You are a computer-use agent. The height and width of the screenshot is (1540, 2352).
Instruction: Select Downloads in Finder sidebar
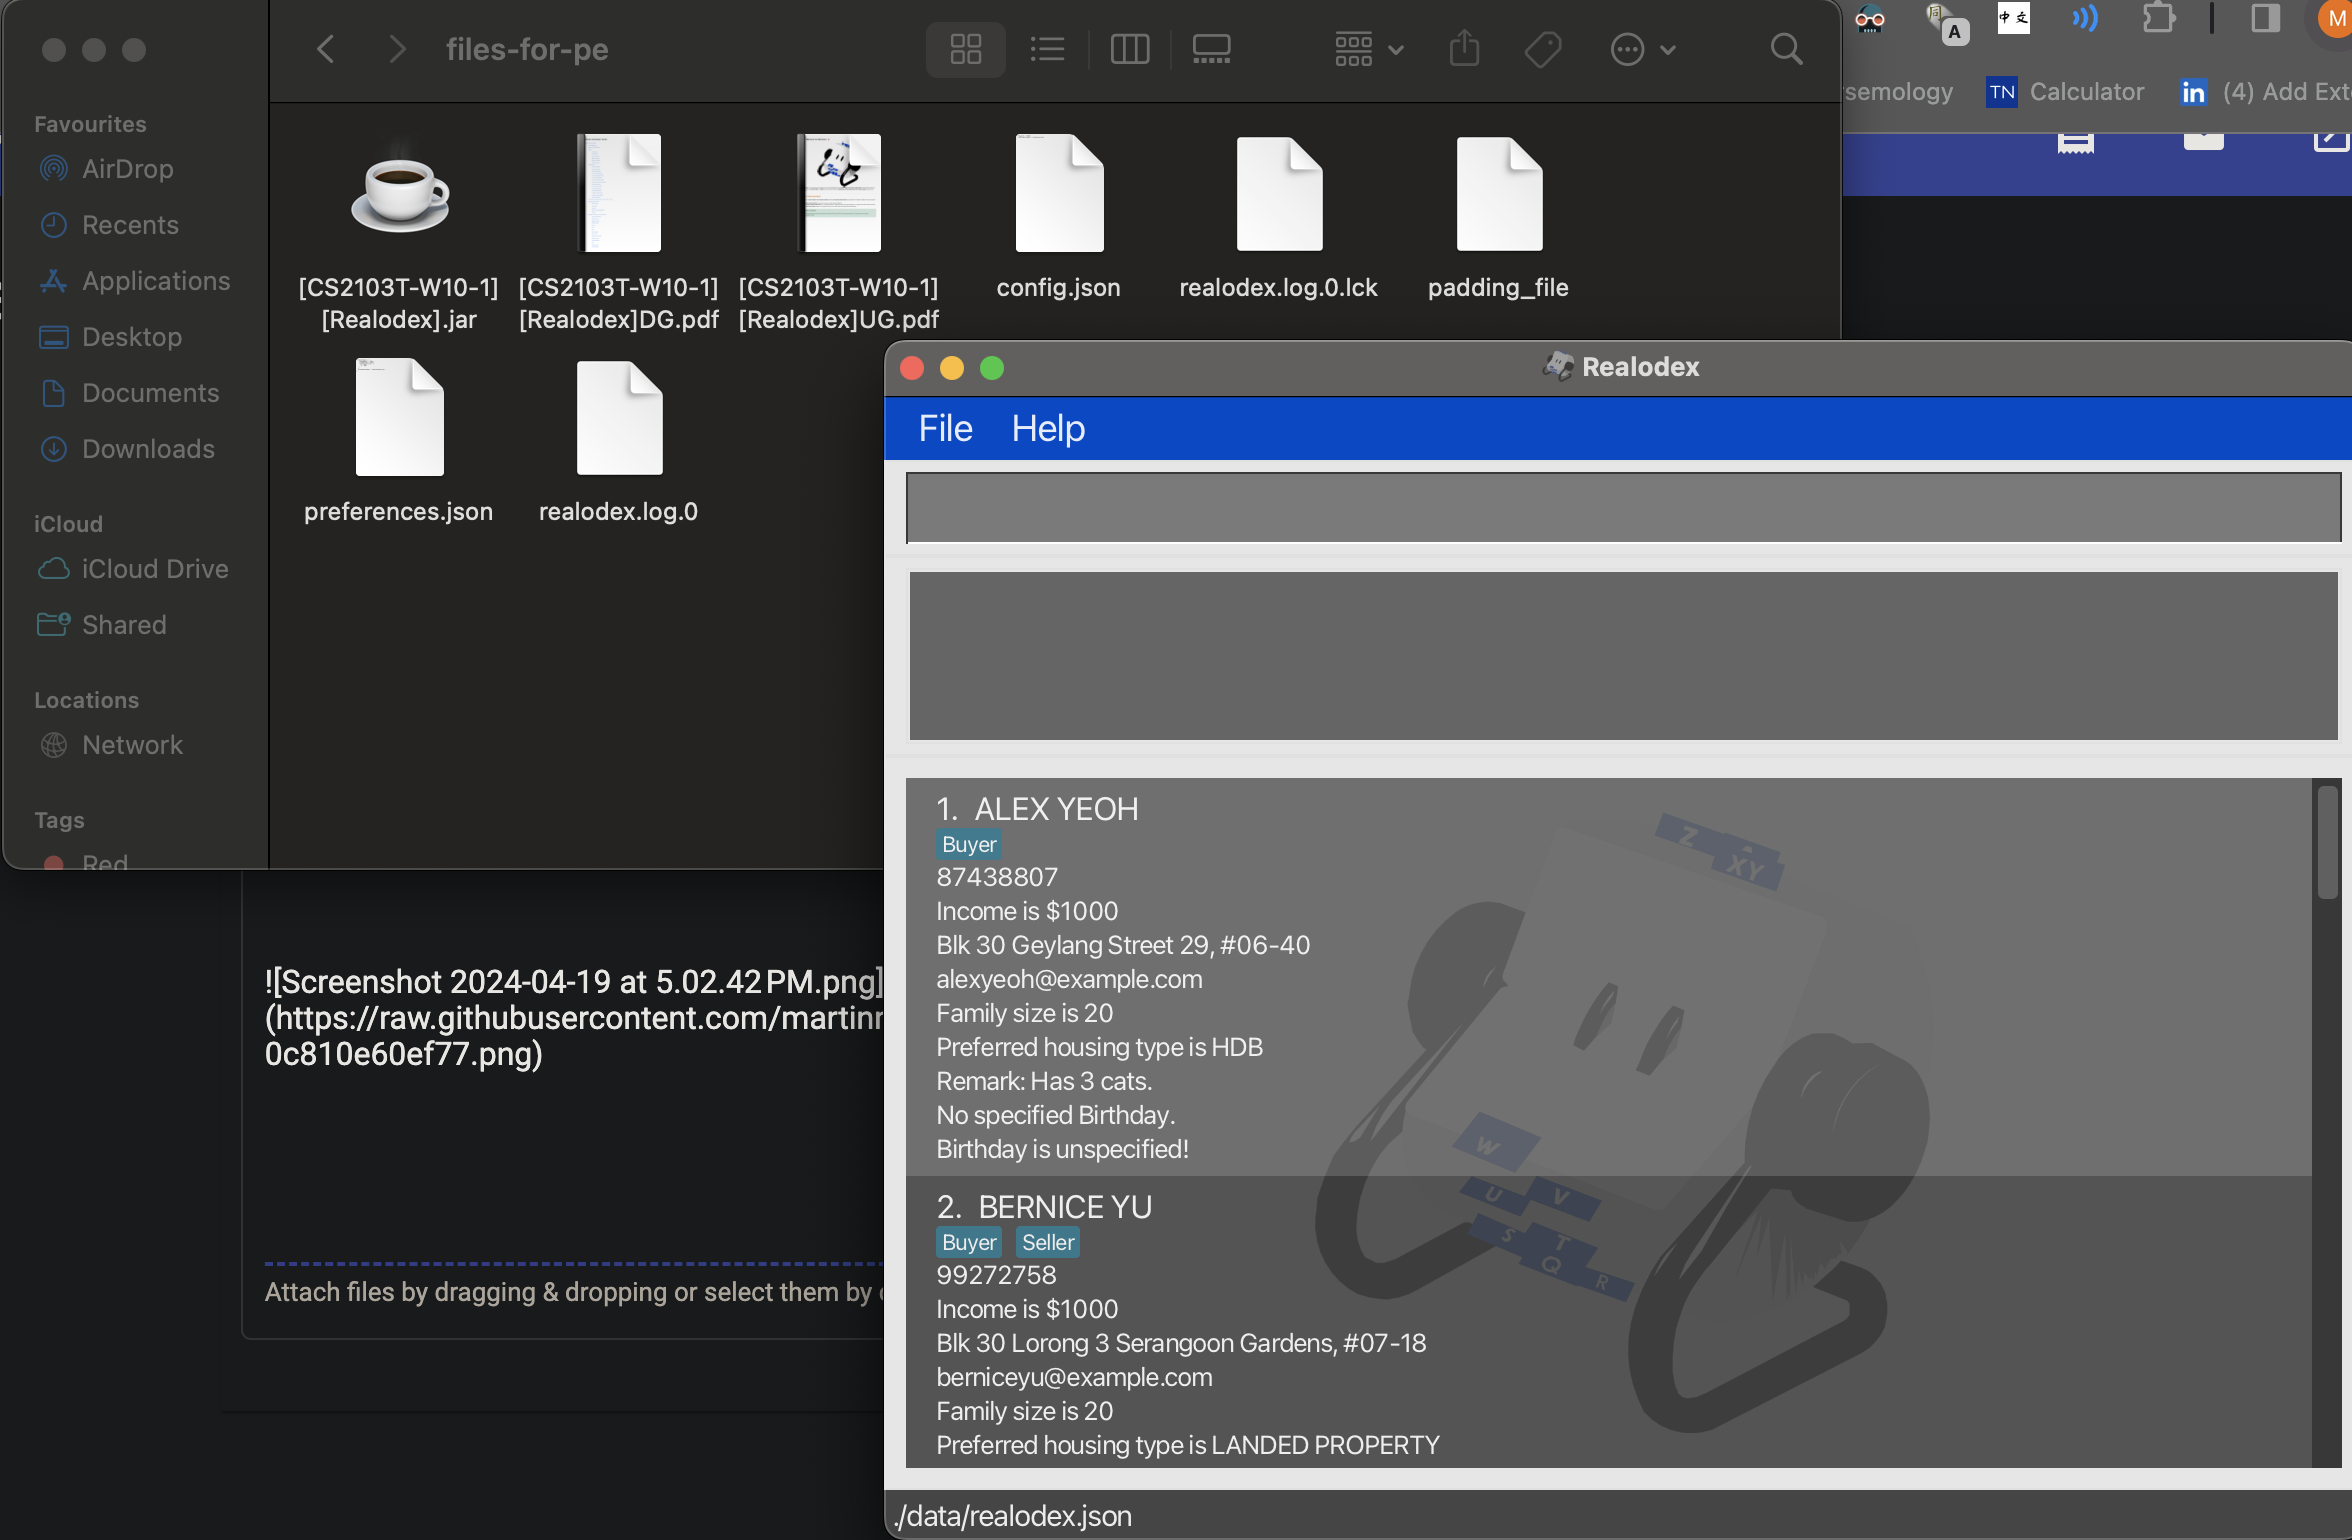click(148, 449)
